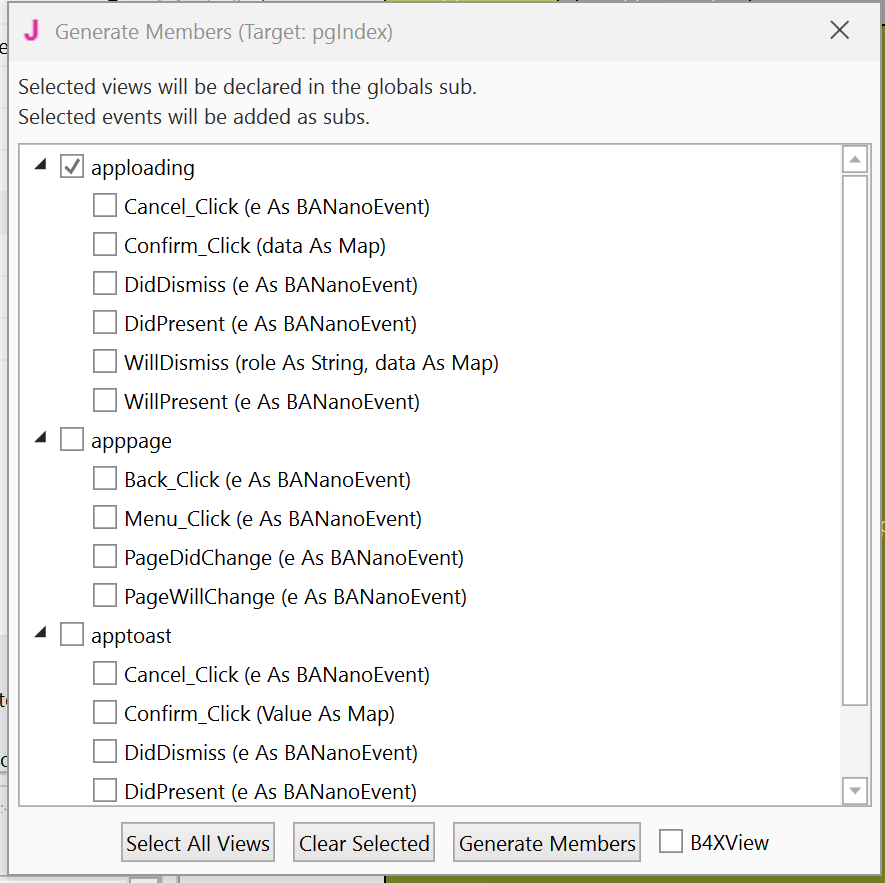Tick Confirm_Click (data As Map) checkbox

(105, 245)
